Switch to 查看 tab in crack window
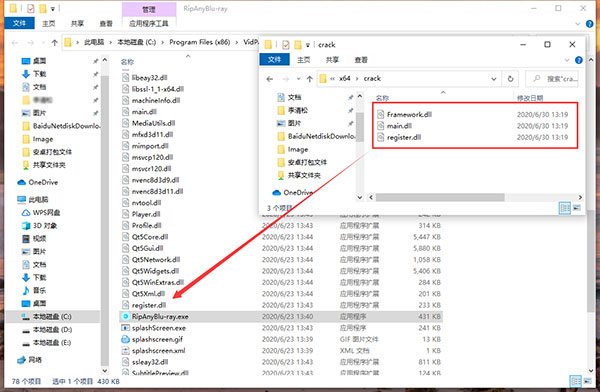 (x=361, y=60)
